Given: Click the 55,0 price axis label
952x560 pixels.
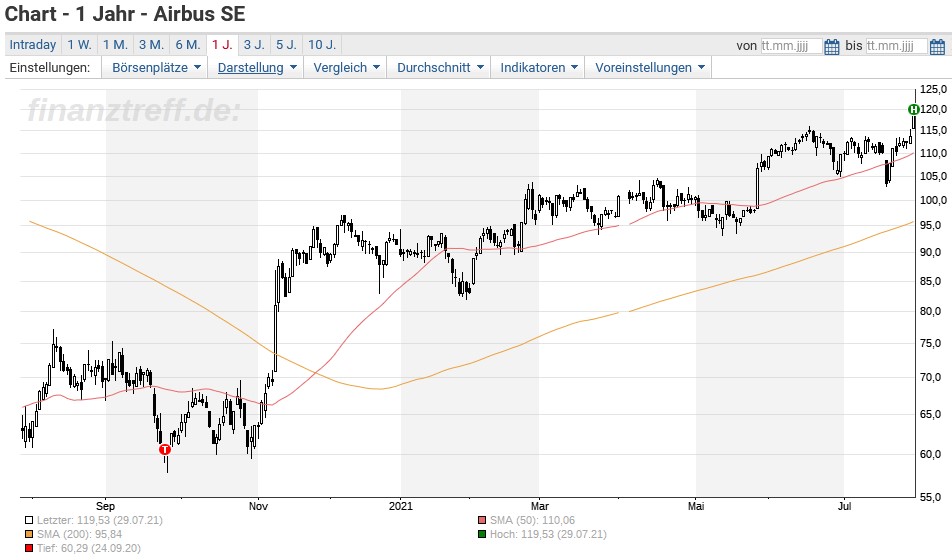Looking at the screenshot, I should 933,497.
